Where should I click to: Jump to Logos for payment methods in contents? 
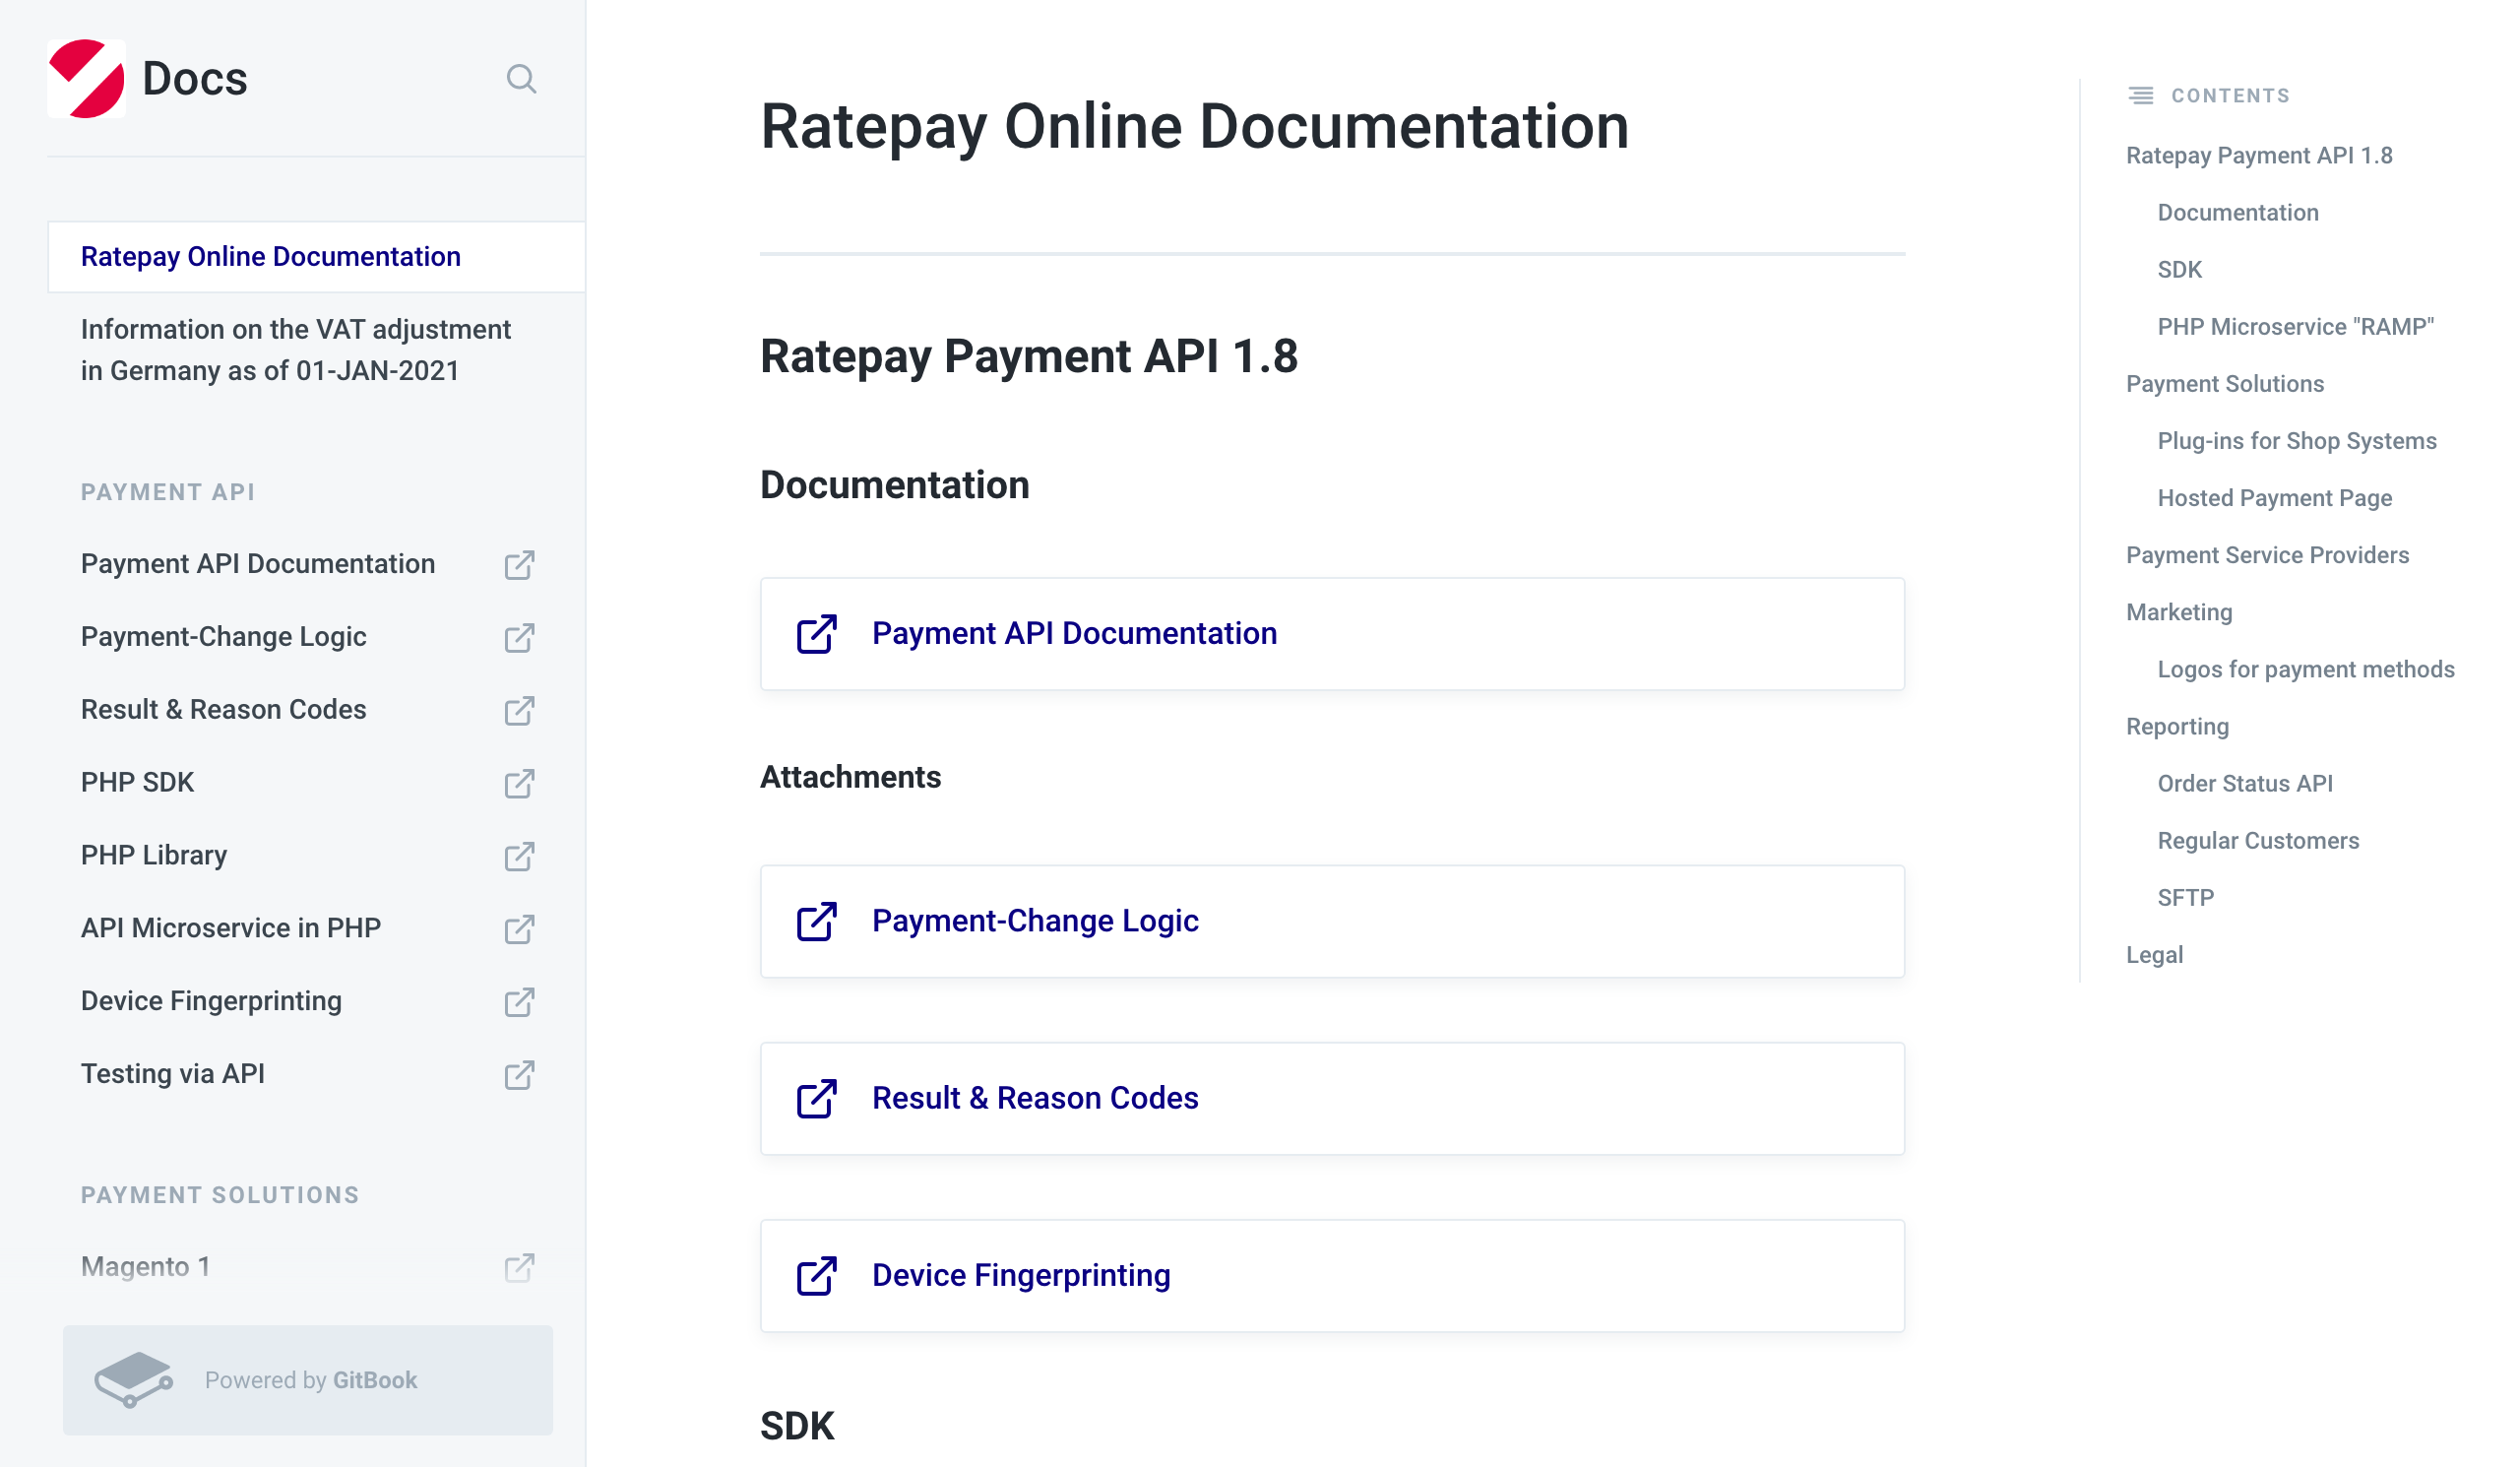click(x=2305, y=670)
